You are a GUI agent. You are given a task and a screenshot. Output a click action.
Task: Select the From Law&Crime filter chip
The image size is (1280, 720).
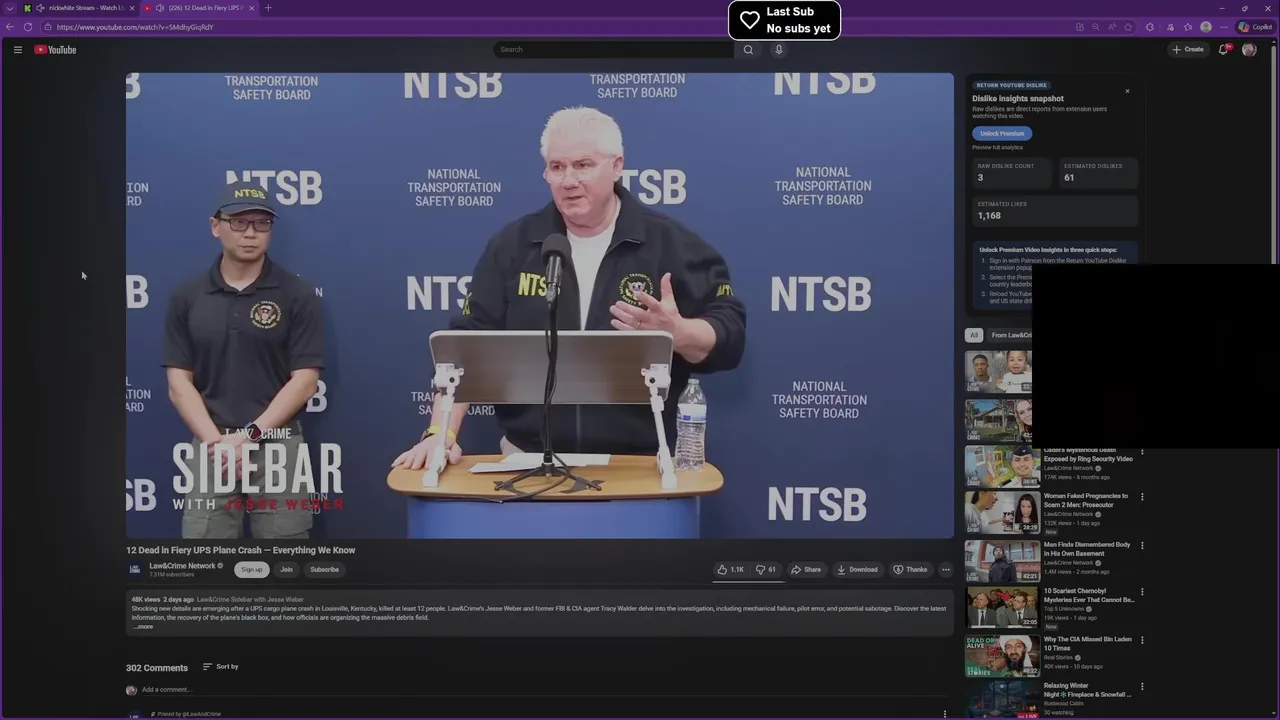pyautogui.click(x=1010, y=335)
